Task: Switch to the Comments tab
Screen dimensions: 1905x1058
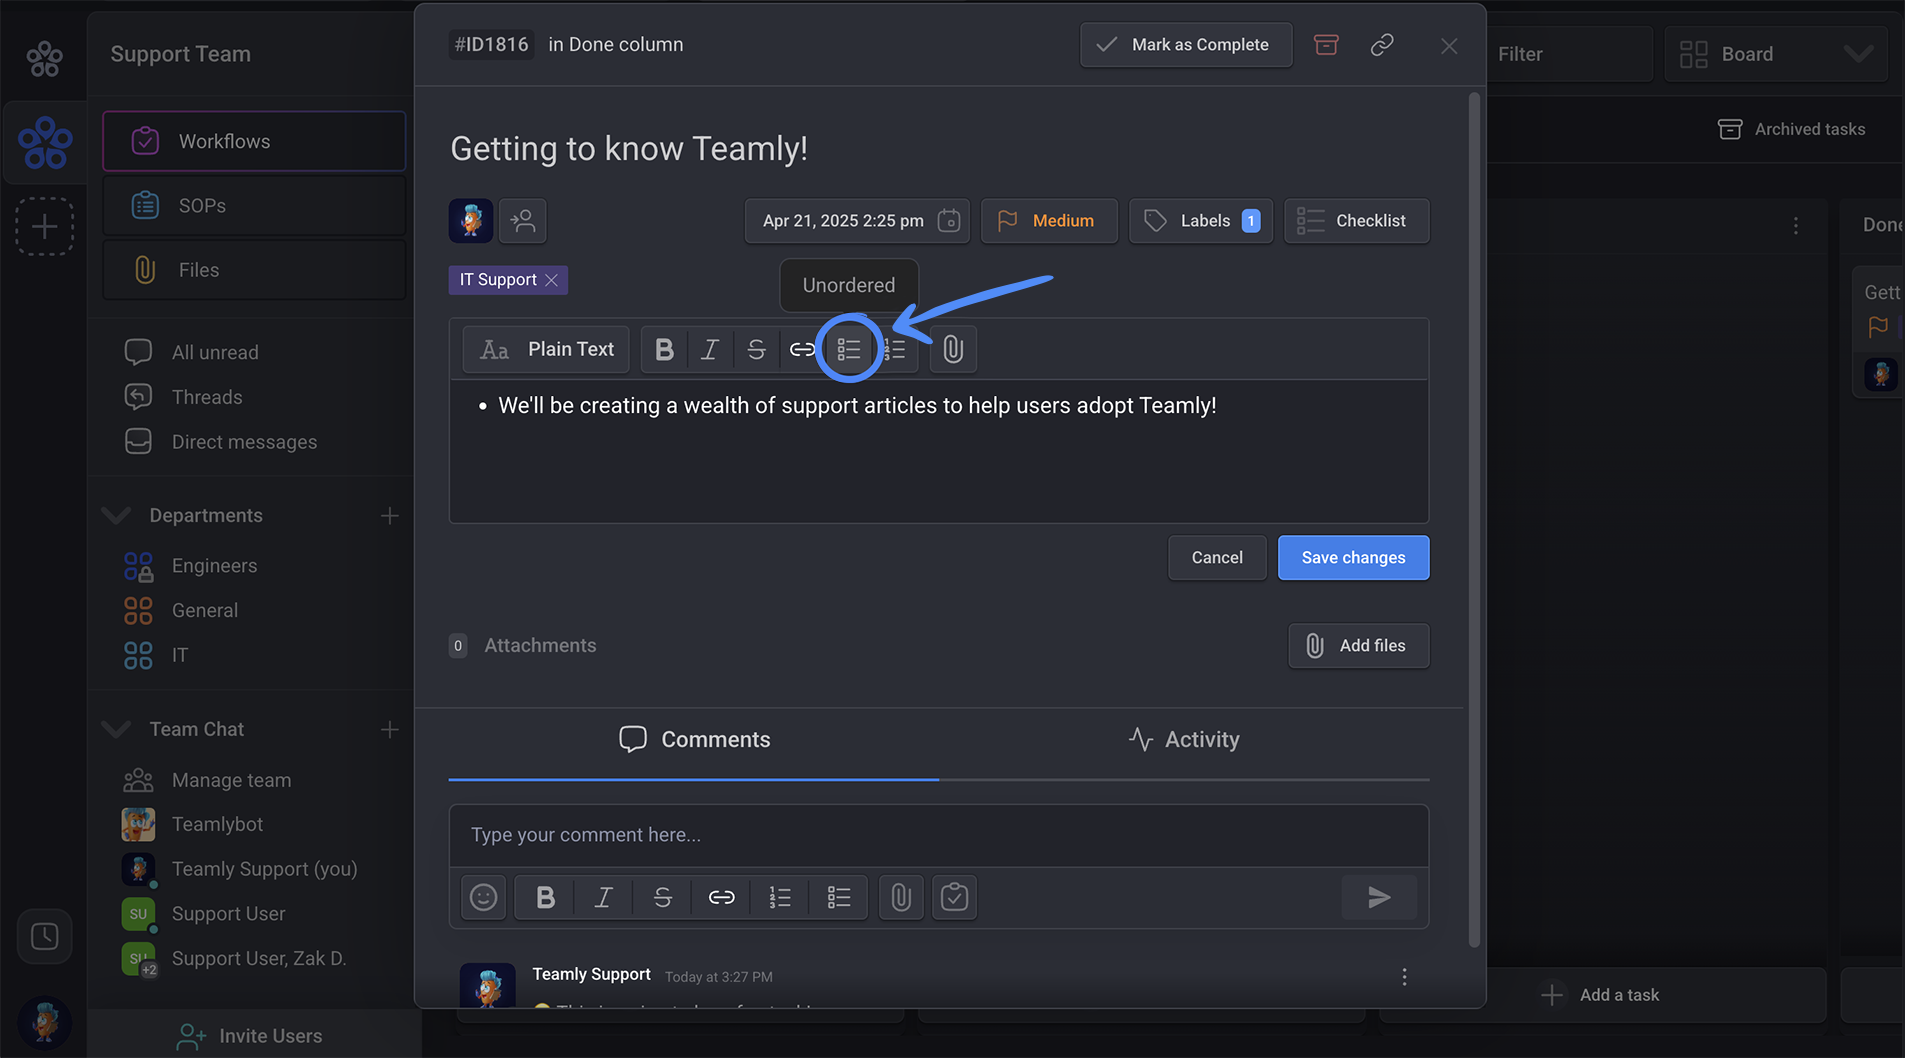Action: click(x=694, y=740)
